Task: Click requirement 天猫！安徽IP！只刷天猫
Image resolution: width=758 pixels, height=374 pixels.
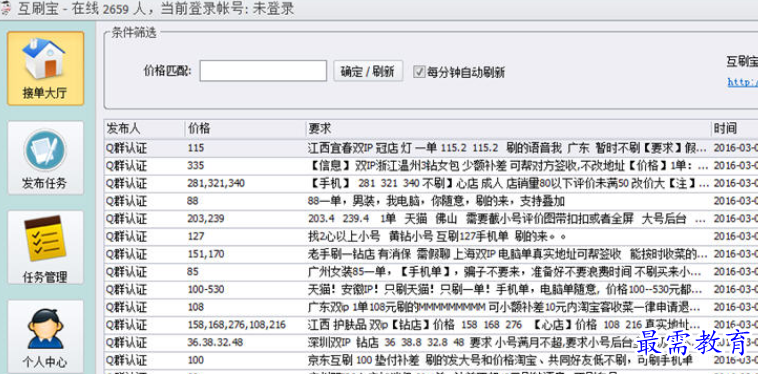Action: [x=505, y=290]
